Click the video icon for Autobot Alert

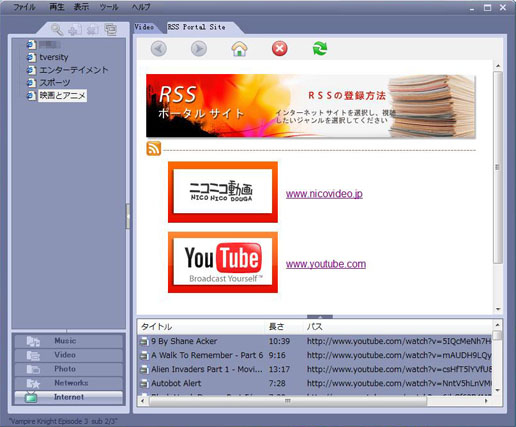[x=144, y=384]
